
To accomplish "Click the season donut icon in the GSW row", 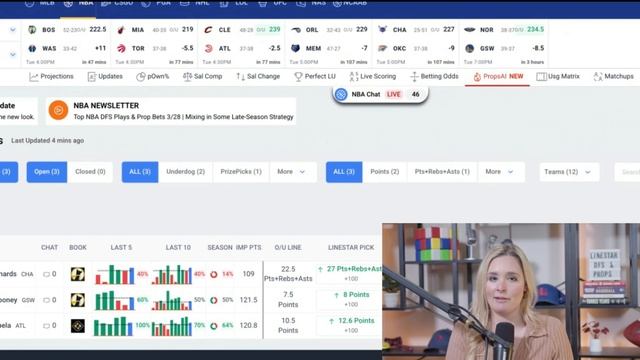I will 213,300.
